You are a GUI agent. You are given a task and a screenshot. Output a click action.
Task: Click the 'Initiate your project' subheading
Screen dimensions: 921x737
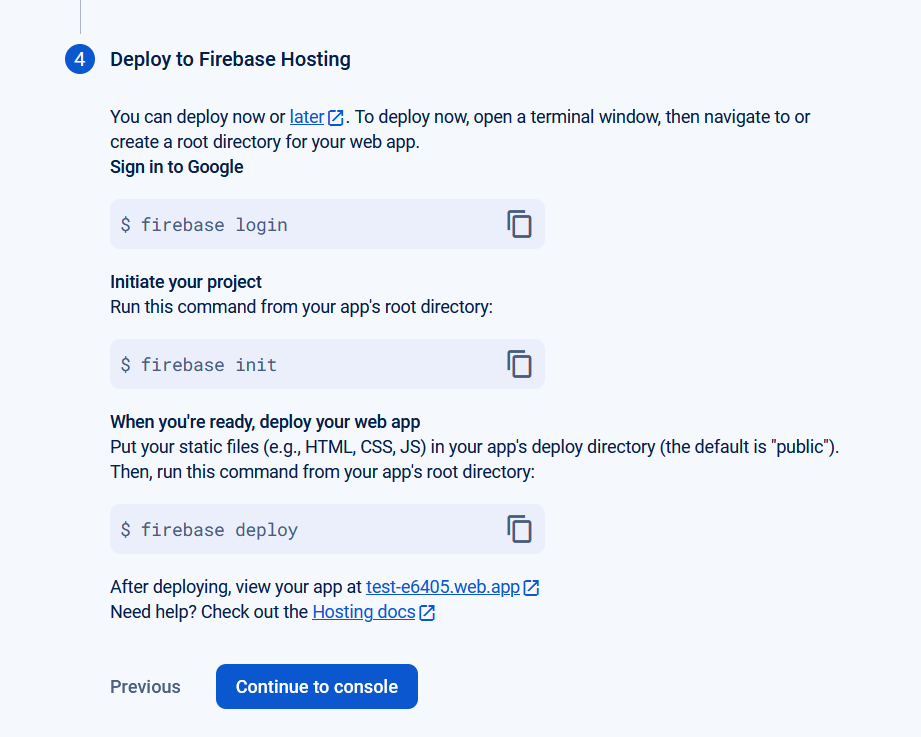click(186, 282)
